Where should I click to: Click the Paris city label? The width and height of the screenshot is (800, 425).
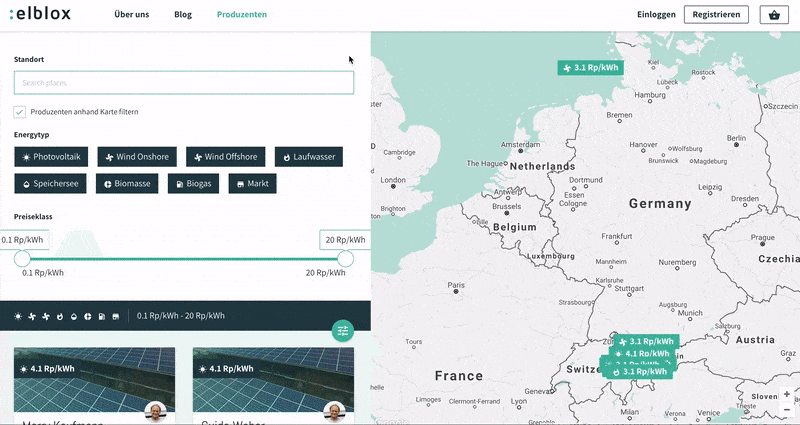(456, 285)
